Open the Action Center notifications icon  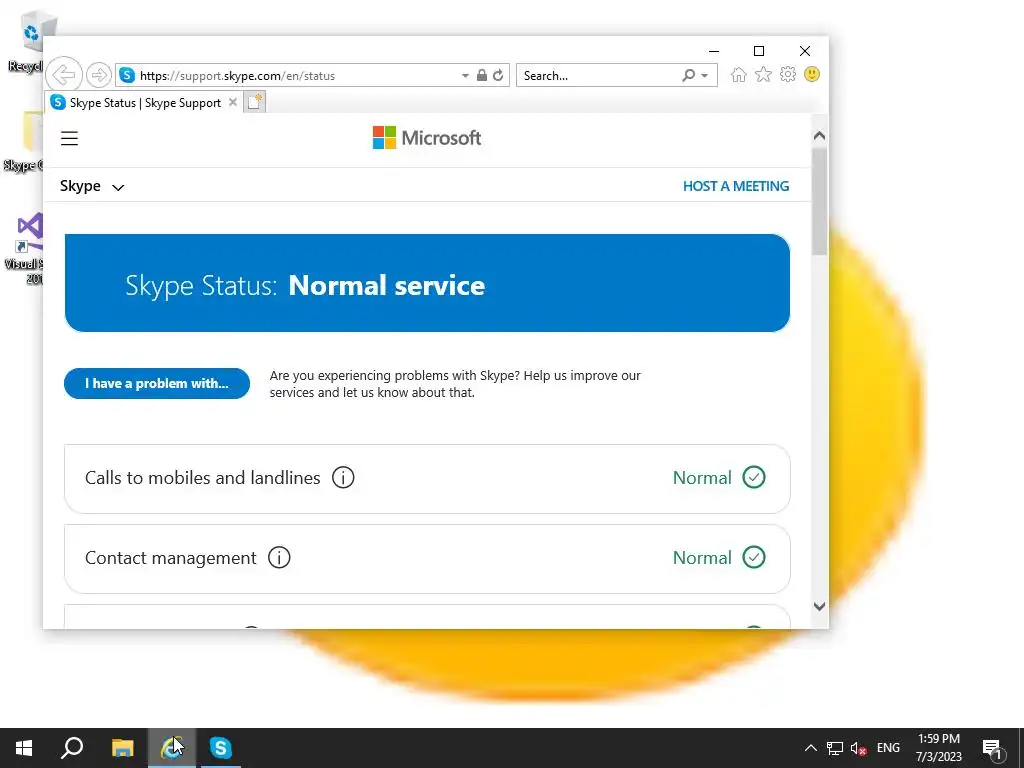tap(993, 748)
